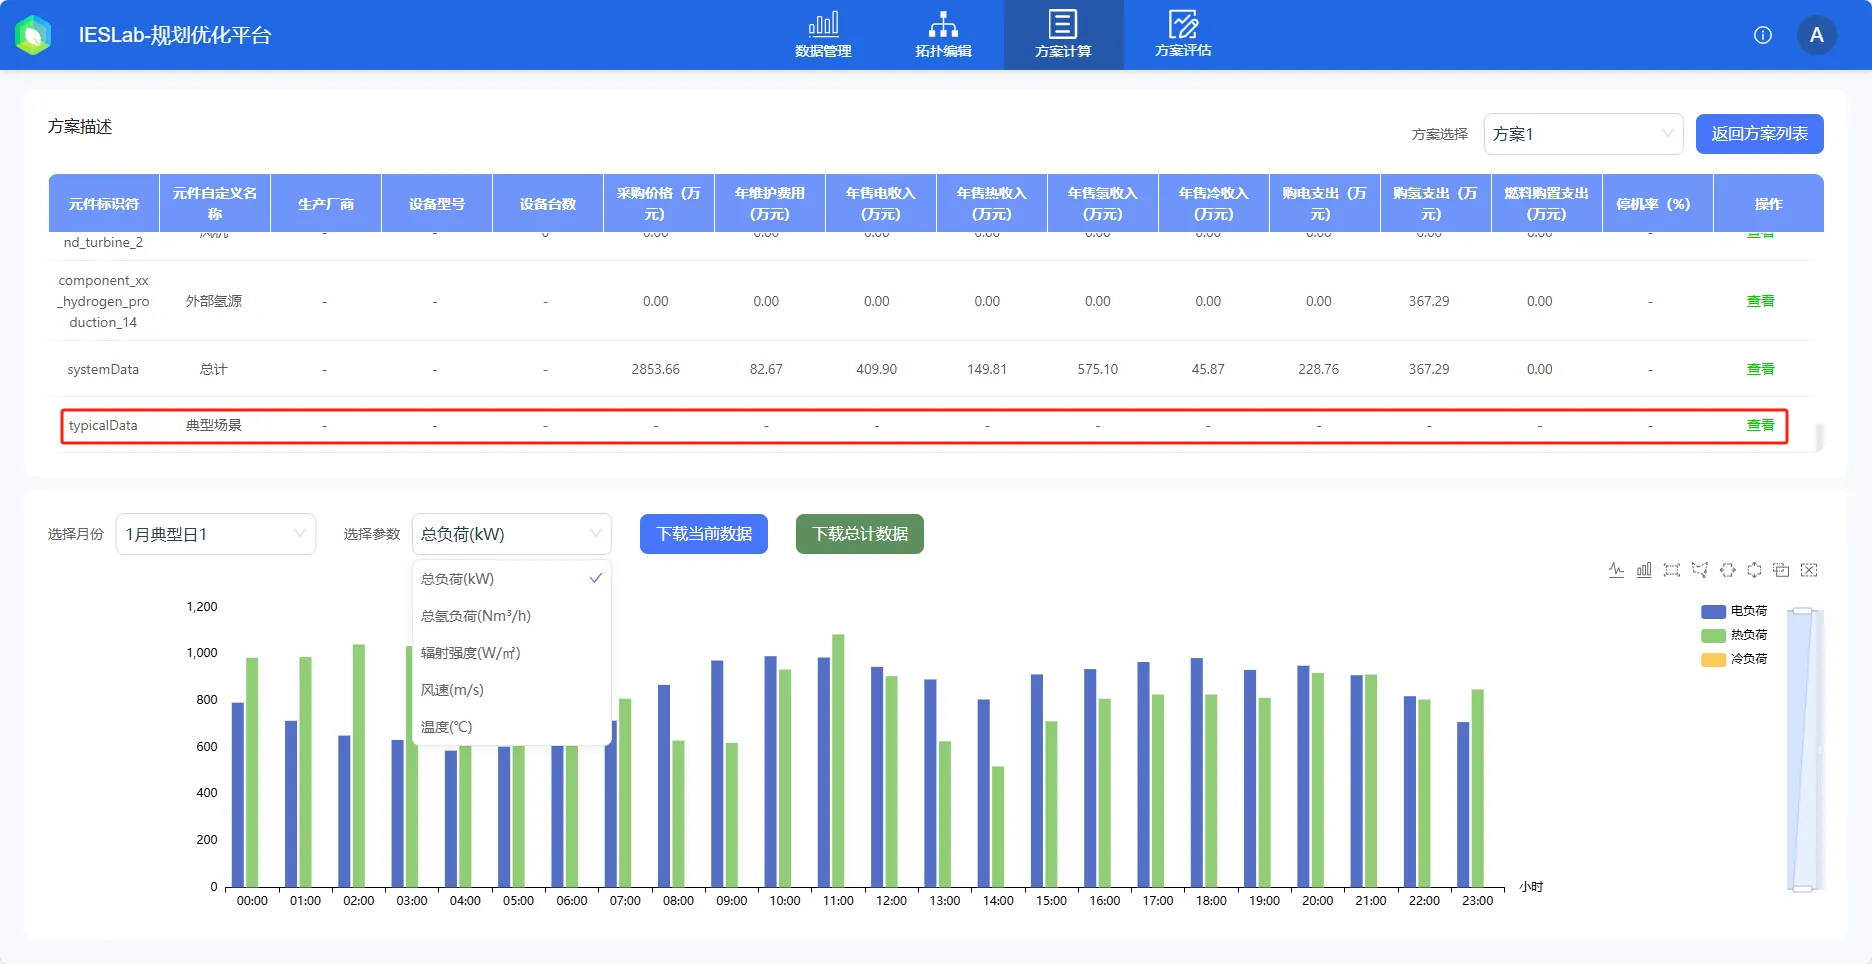The height and width of the screenshot is (964, 1872).
Task: Click 设备台数 column header
Action: pos(548,204)
